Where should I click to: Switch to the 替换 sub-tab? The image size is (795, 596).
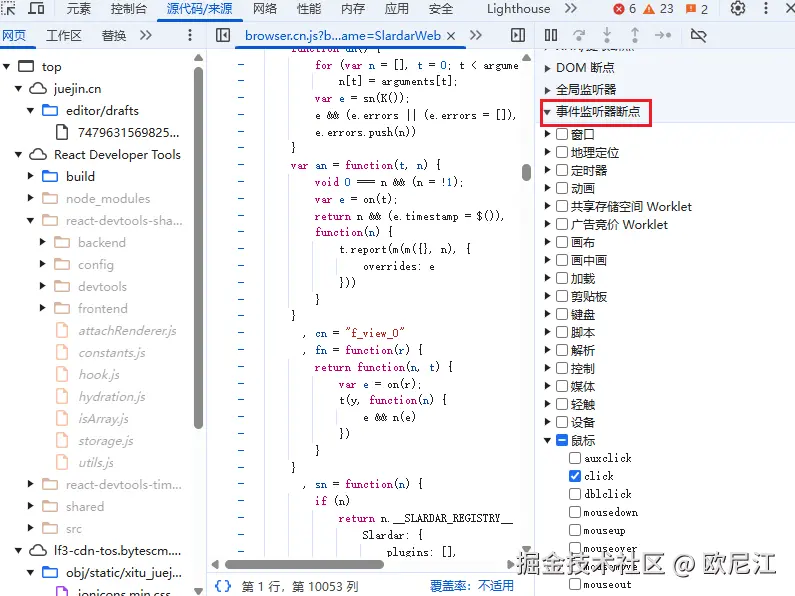(x=114, y=35)
